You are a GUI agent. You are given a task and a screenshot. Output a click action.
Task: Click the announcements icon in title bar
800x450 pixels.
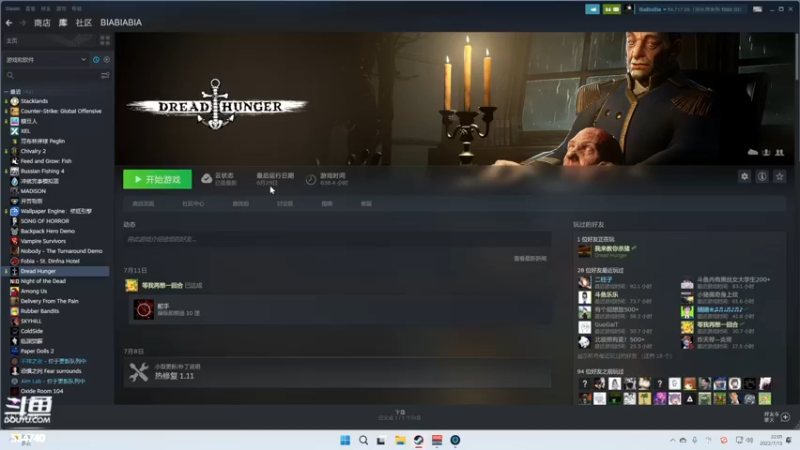[x=592, y=9]
